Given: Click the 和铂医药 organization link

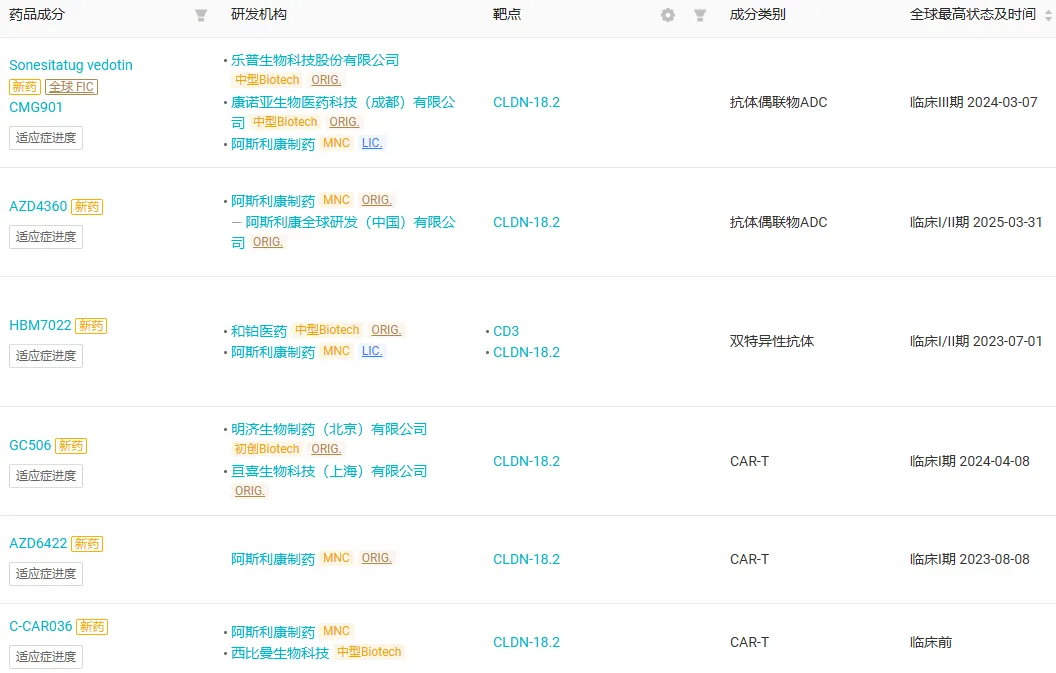Looking at the screenshot, I should click(x=259, y=331).
